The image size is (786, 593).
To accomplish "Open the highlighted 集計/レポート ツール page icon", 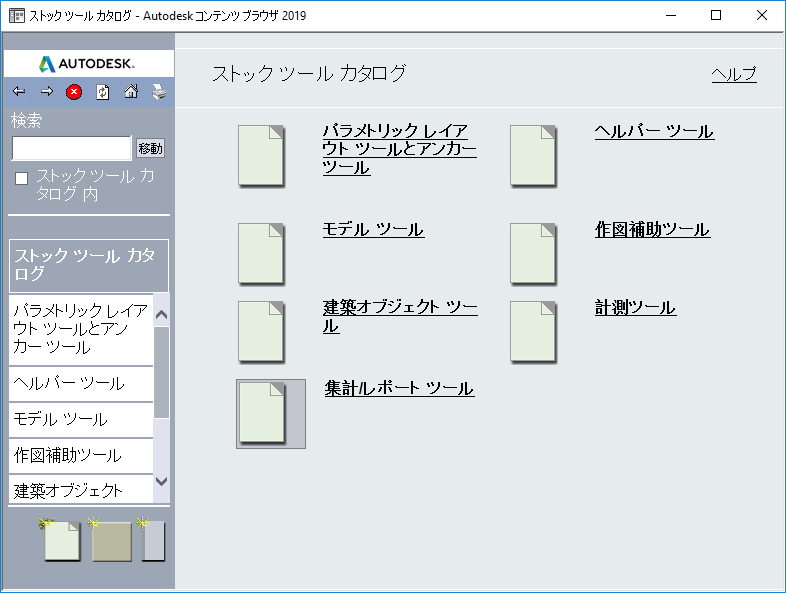I will [271, 414].
